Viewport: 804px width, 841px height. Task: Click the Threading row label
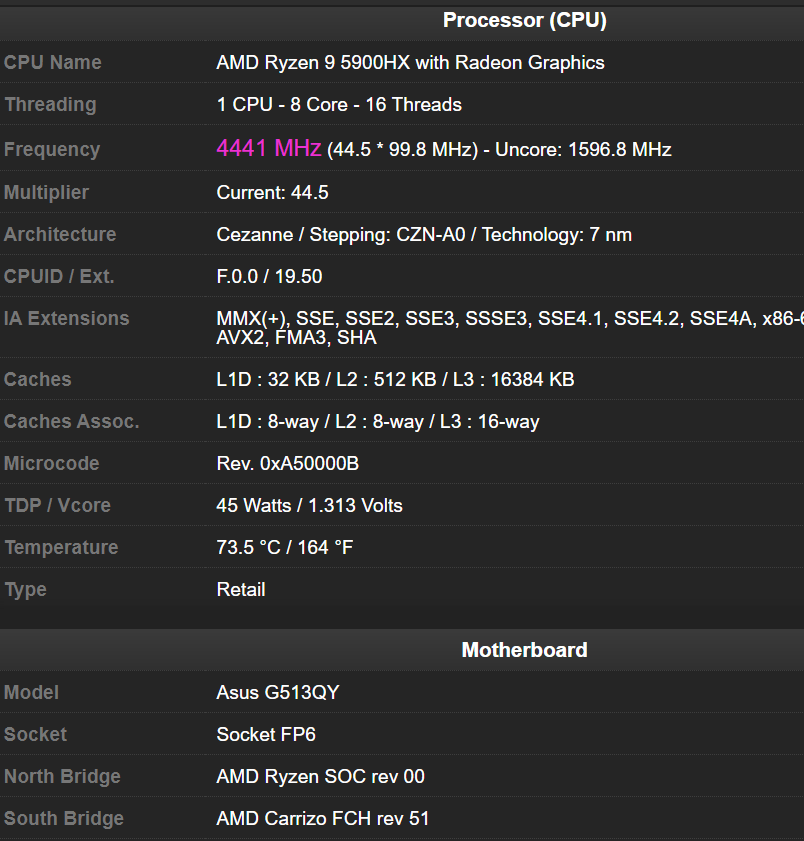pos(50,104)
